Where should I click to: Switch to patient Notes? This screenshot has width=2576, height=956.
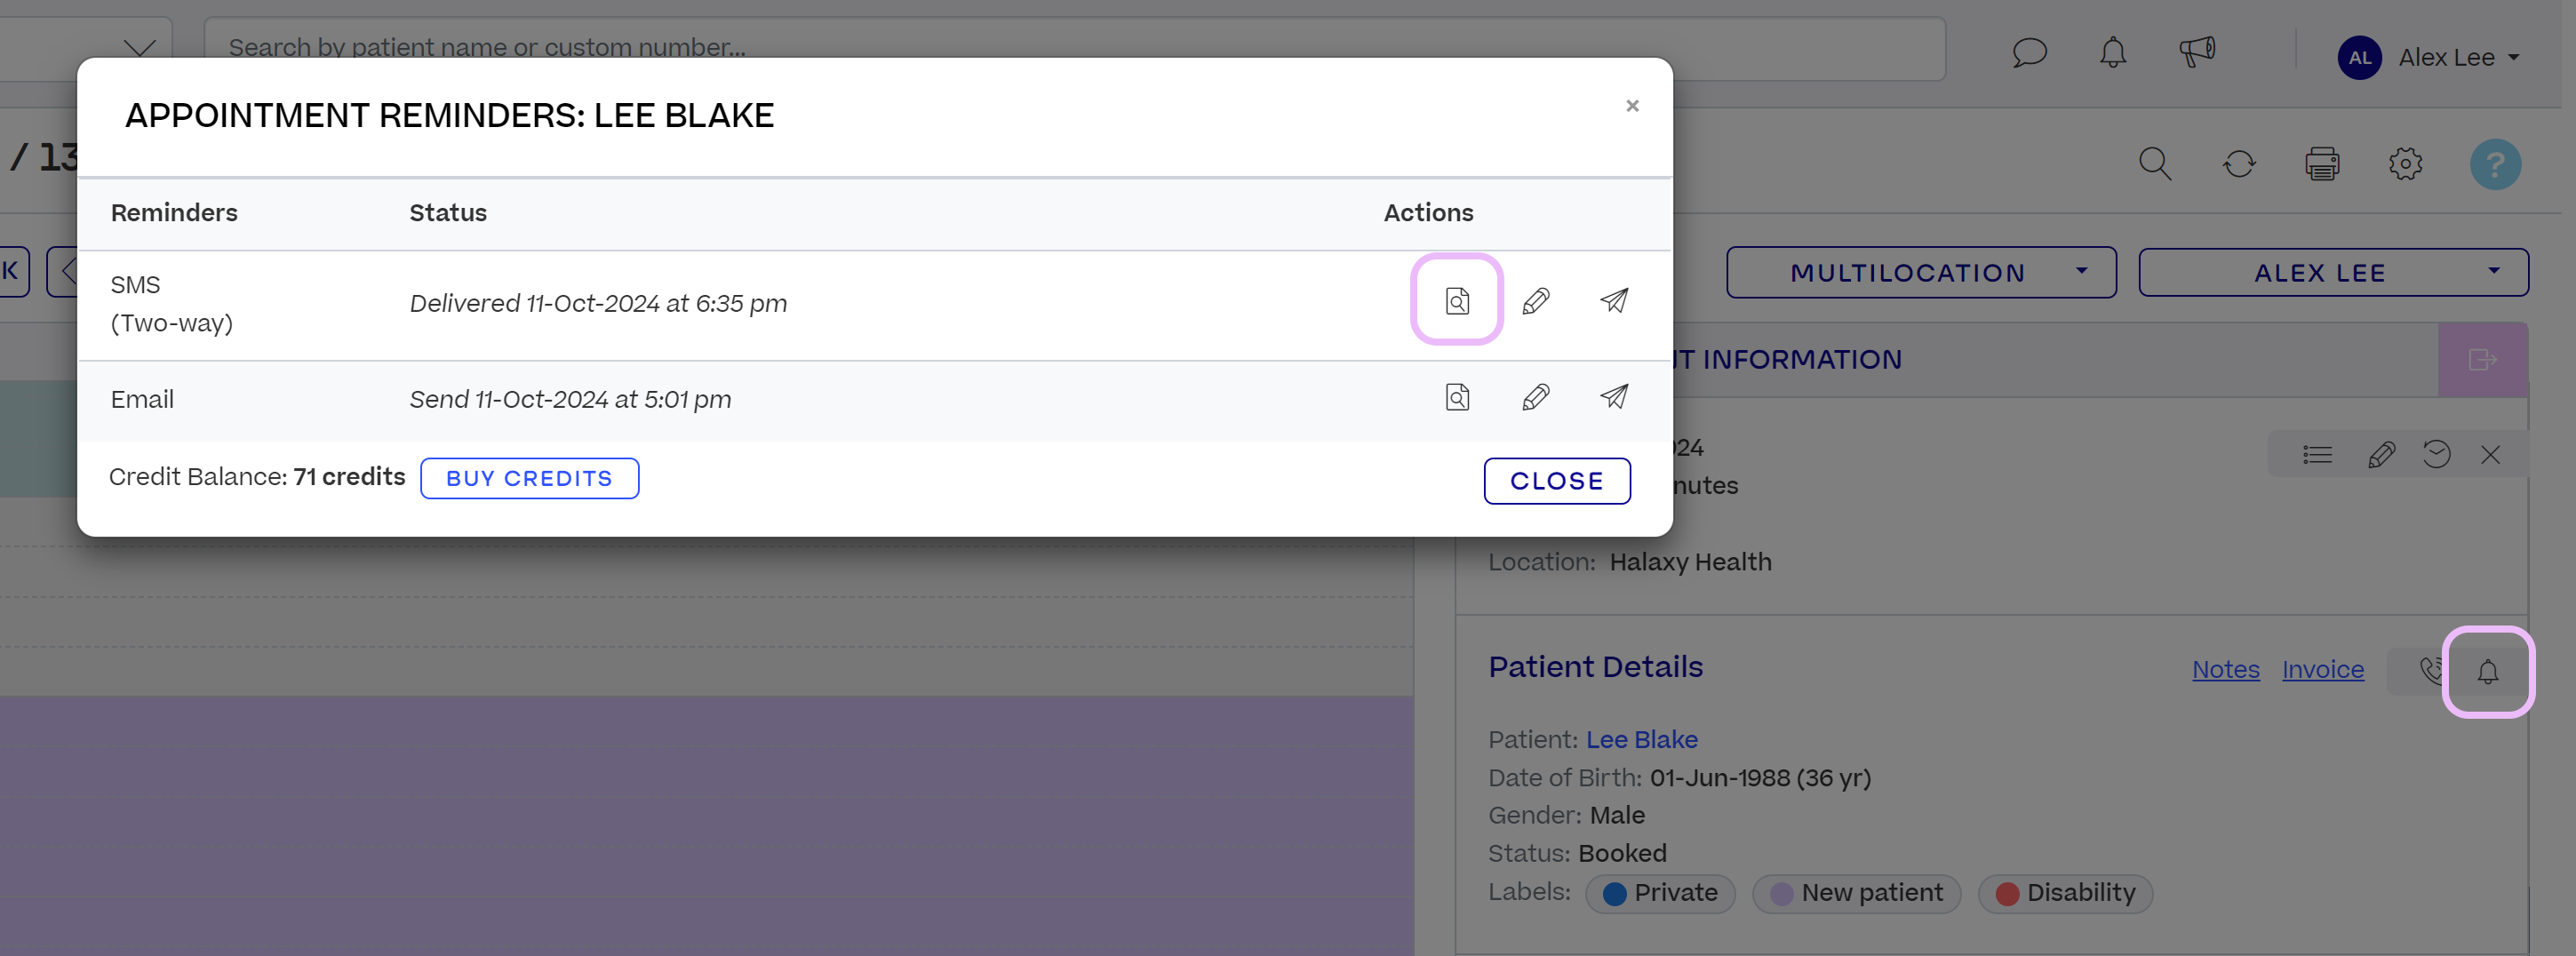pyautogui.click(x=2225, y=670)
